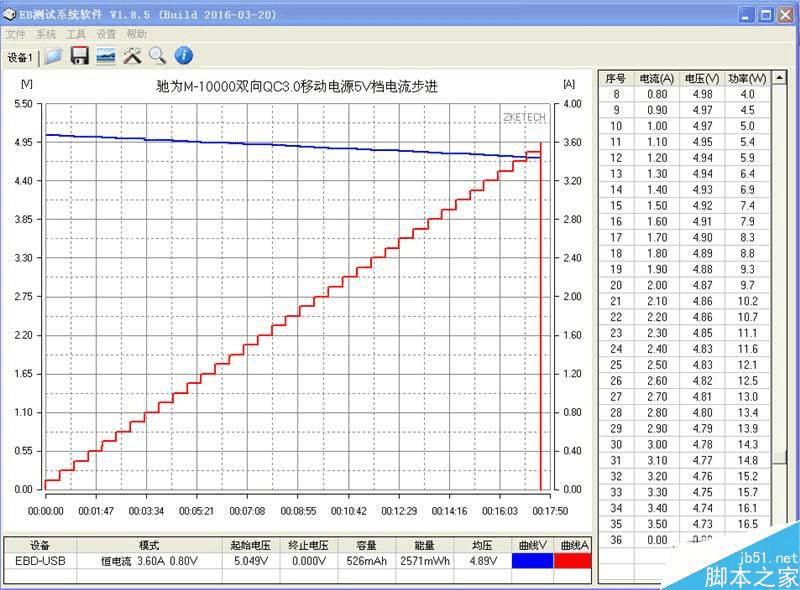Screen dimensions: 800x590
Task: Click the 0.000V end voltage cell
Action: point(308,561)
